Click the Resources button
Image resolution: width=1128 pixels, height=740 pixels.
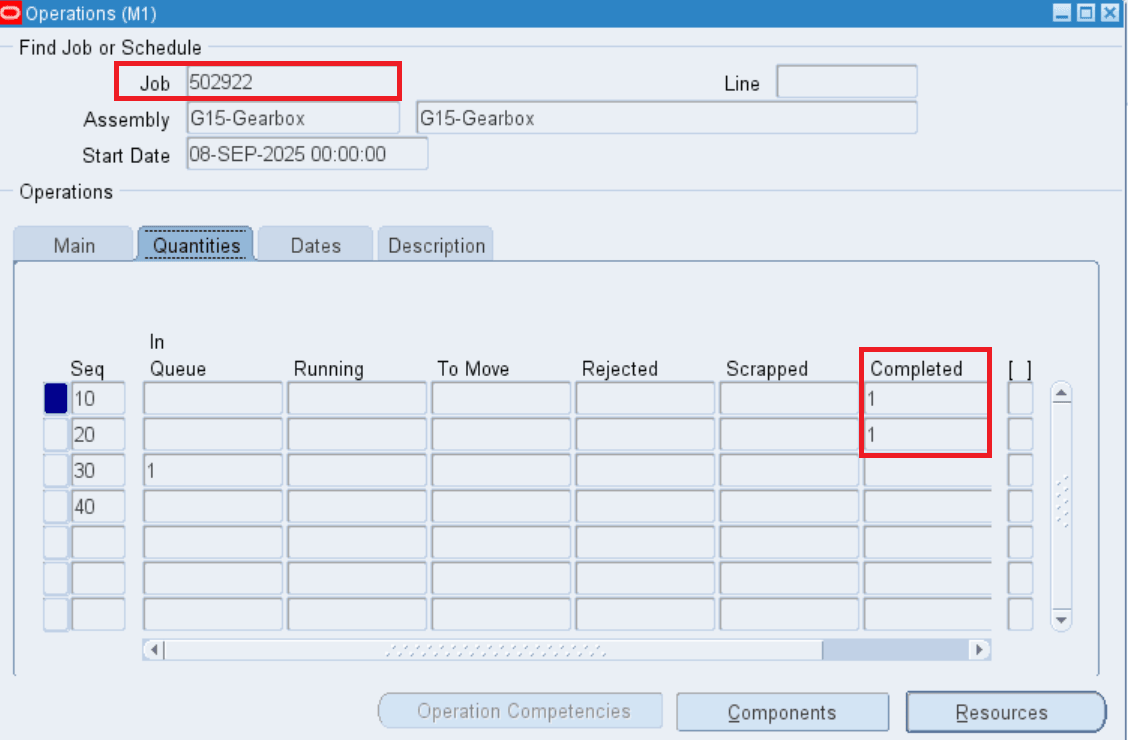tap(1006, 712)
